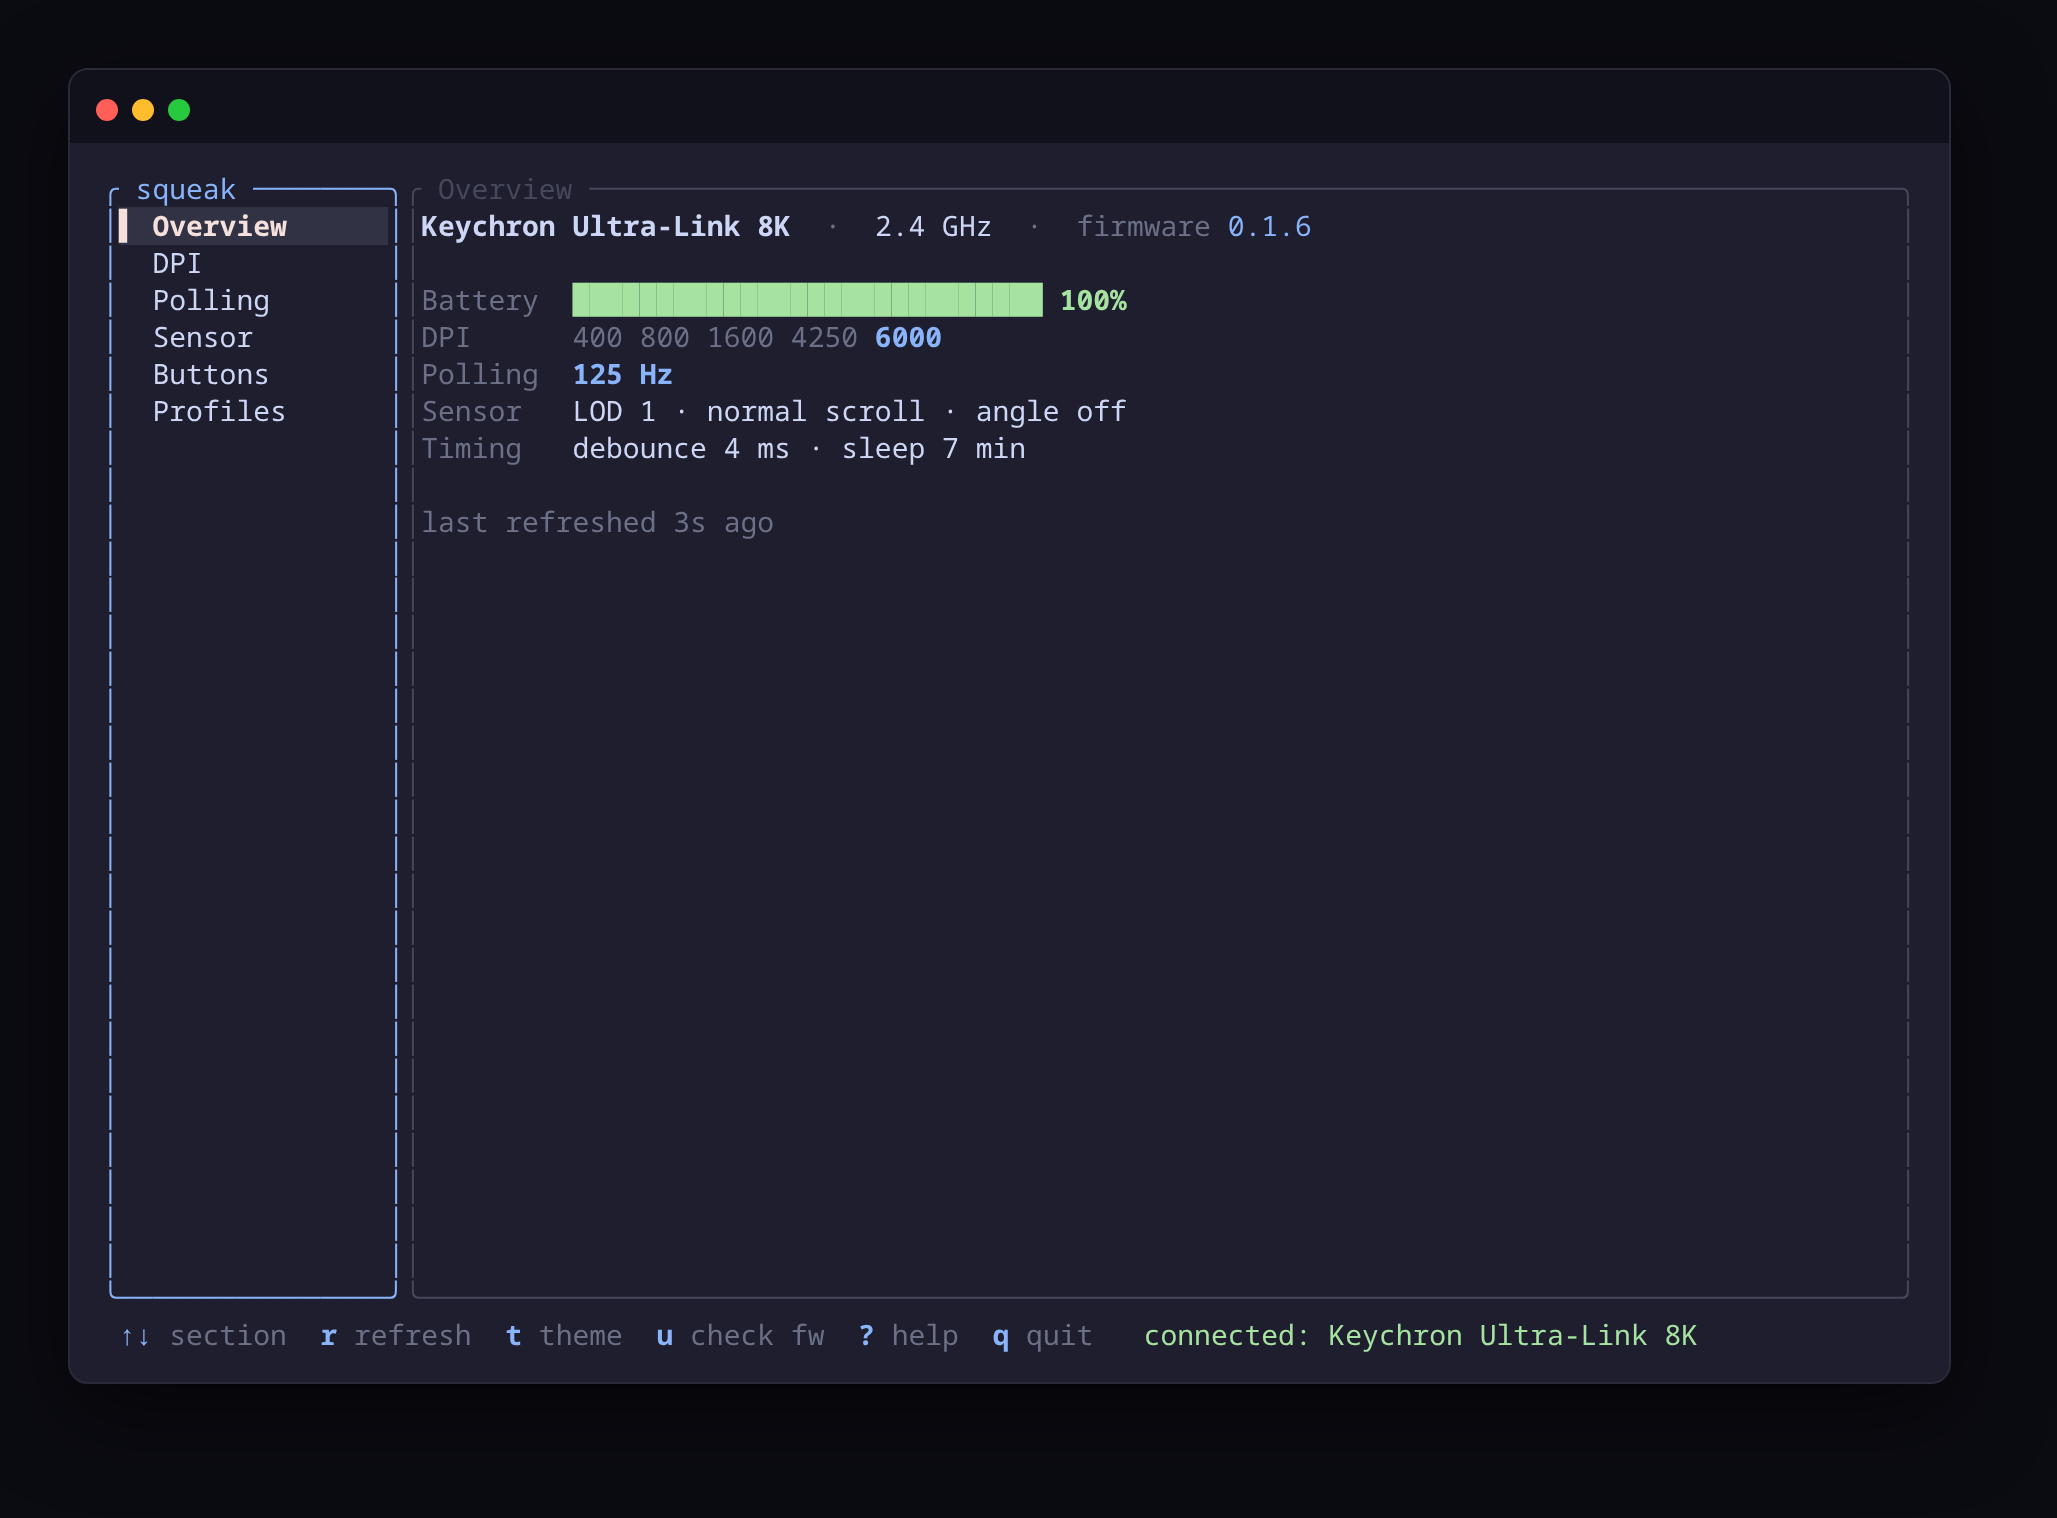Click the Timing row label

point(471,448)
